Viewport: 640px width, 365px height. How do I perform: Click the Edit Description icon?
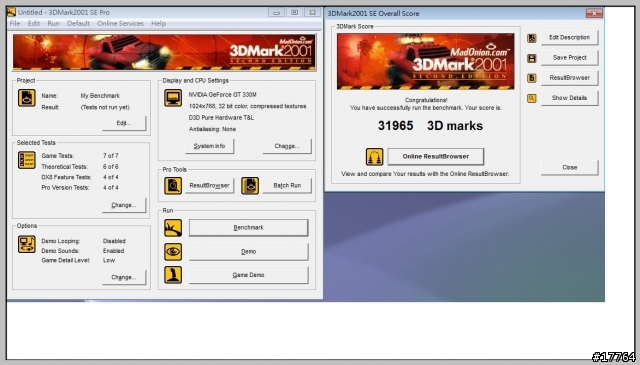[531, 38]
